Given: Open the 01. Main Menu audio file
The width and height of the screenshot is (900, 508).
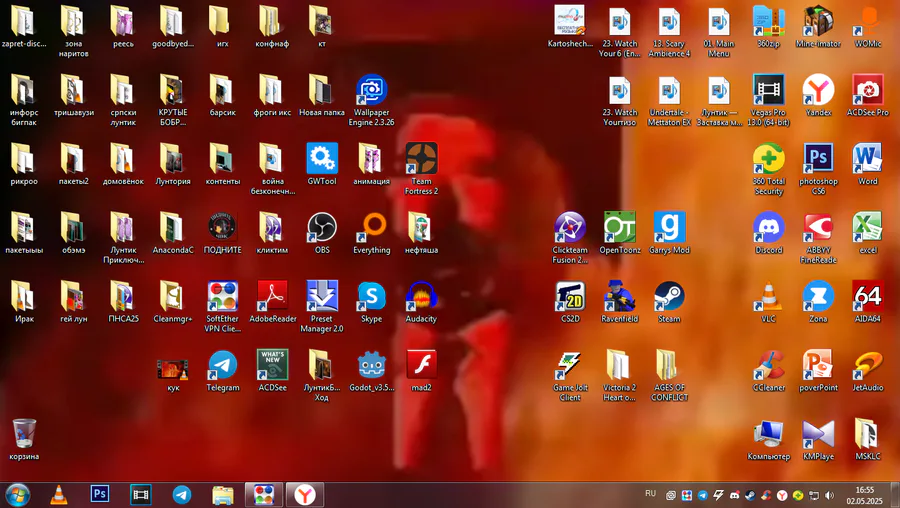Looking at the screenshot, I should click(x=719, y=21).
